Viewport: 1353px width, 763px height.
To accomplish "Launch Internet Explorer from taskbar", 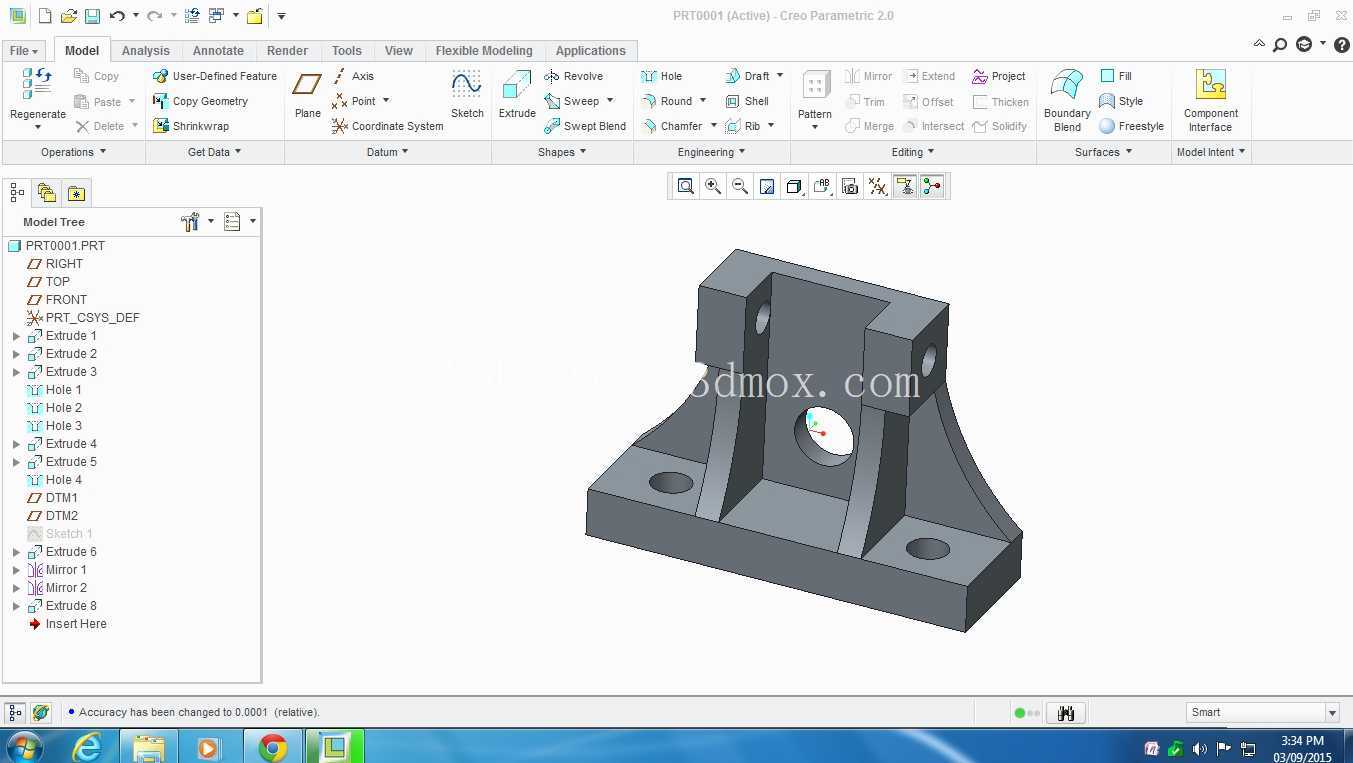I will click(87, 746).
